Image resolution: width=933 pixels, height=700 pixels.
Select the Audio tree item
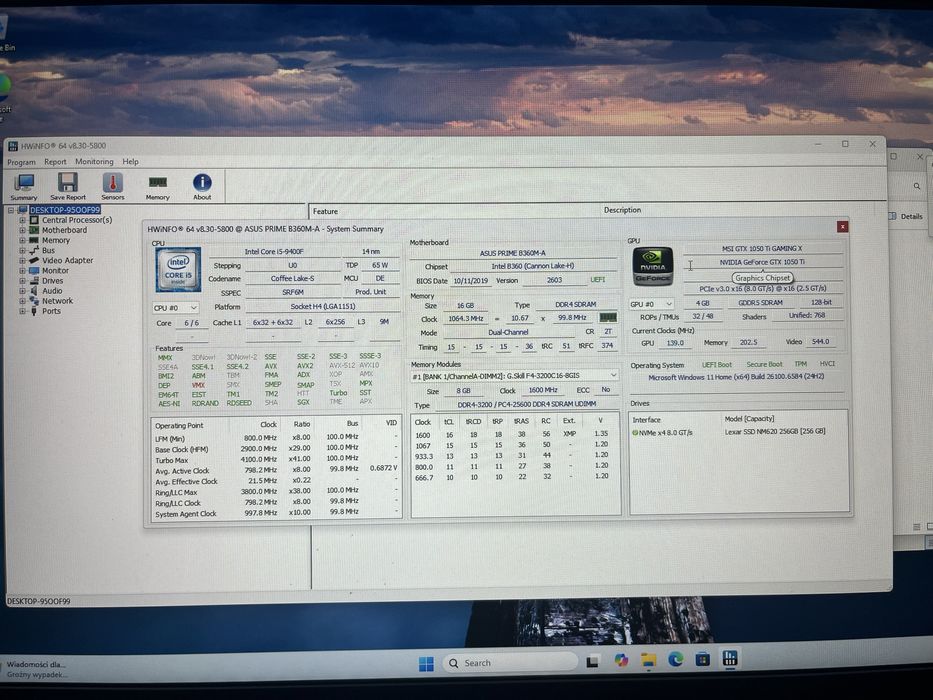coord(52,290)
